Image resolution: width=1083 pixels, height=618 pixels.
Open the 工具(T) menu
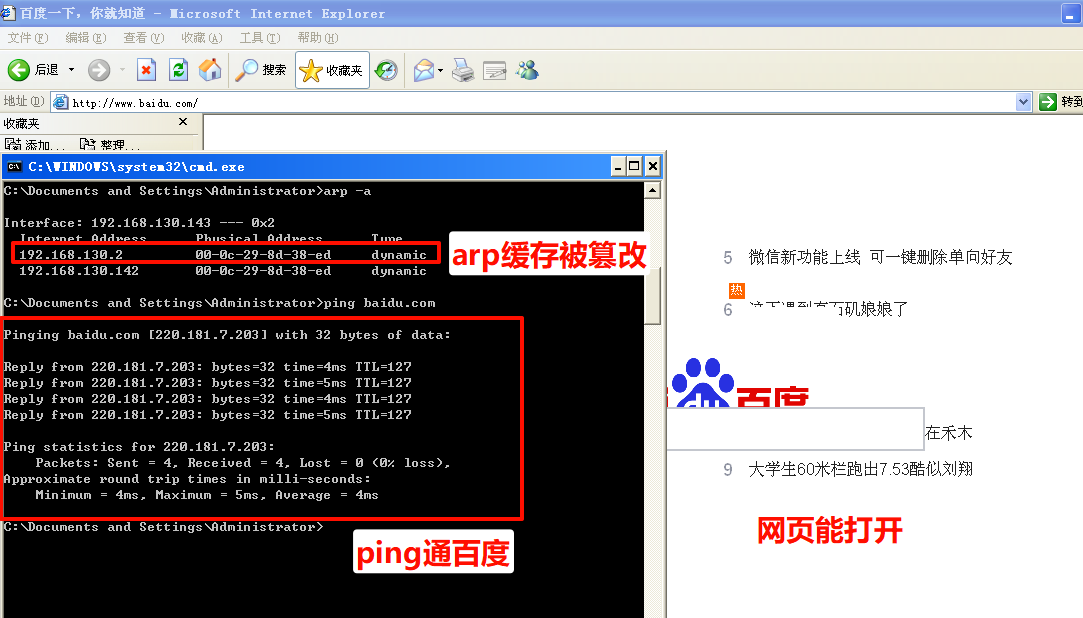[260, 38]
